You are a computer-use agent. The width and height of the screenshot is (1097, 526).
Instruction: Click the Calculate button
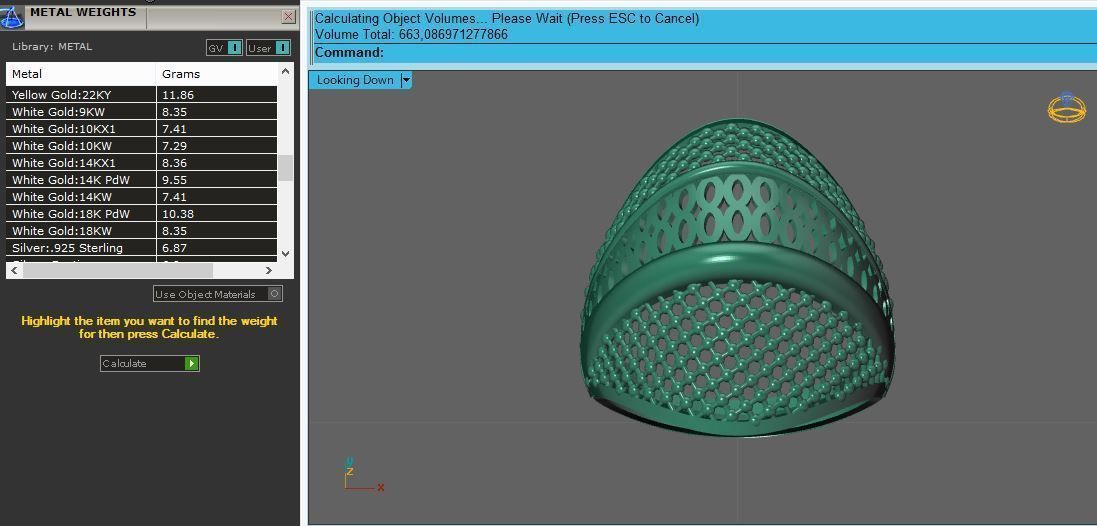tap(150, 363)
